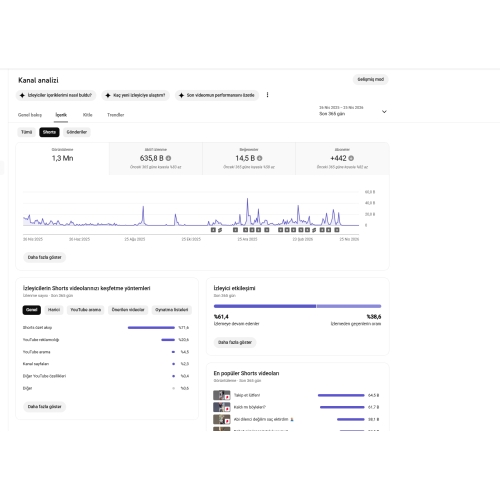Click the Kaç yeni izleyiciye ulaştım? suggestion
Screen dimensions: 500x500
point(136,95)
